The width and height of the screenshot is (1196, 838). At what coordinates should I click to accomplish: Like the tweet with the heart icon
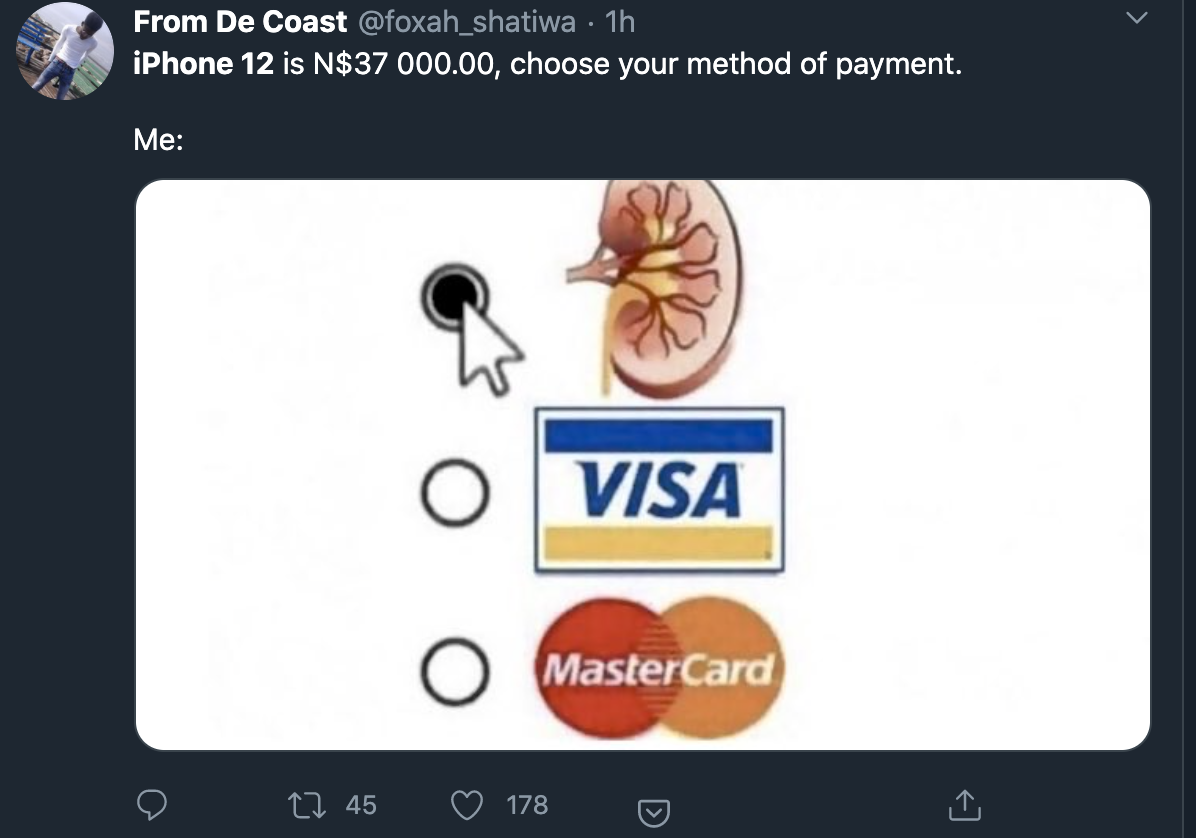pyautogui.click(x=467, y=805)
